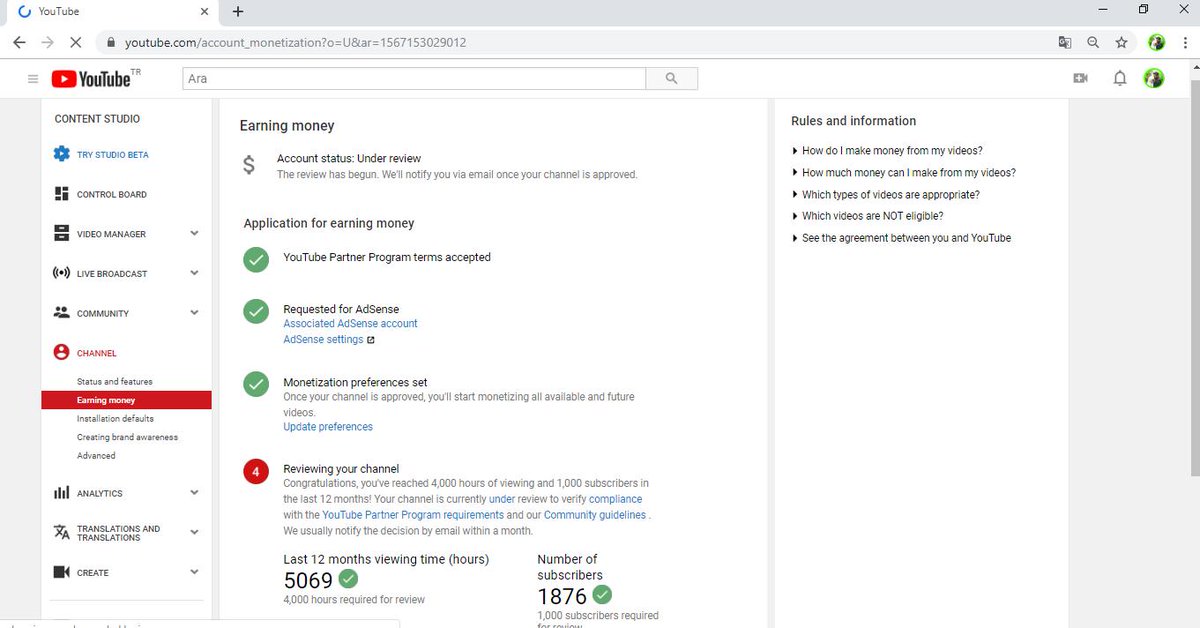1200x628 pixels.
Task: Expand the Create section
Action: (194, 572)
